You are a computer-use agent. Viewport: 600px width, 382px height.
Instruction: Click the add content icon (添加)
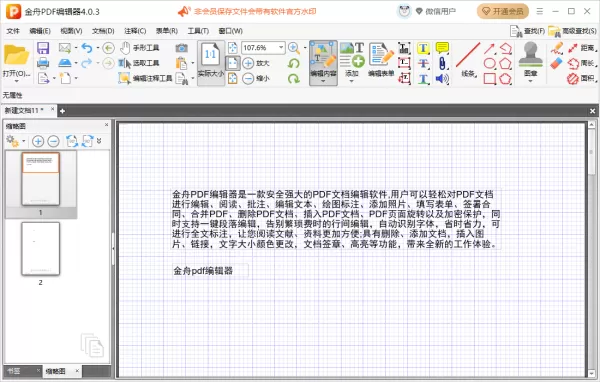point(352,59)
